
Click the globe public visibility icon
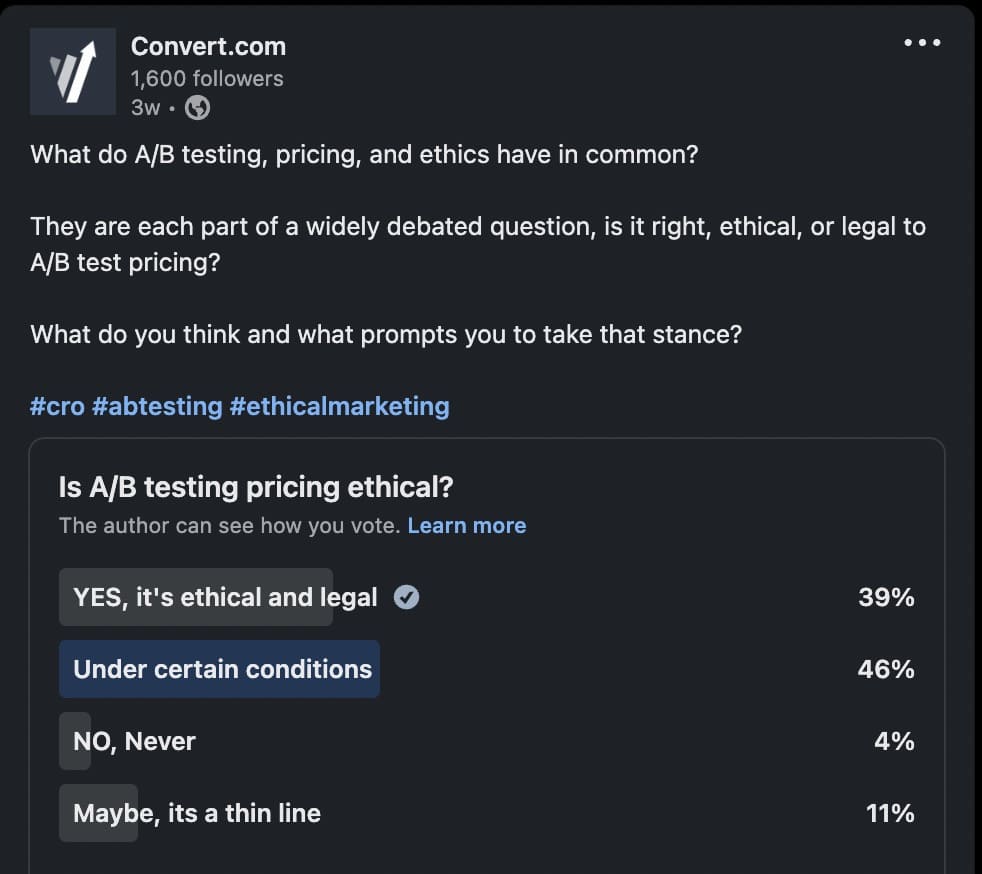tap(198, 108)
